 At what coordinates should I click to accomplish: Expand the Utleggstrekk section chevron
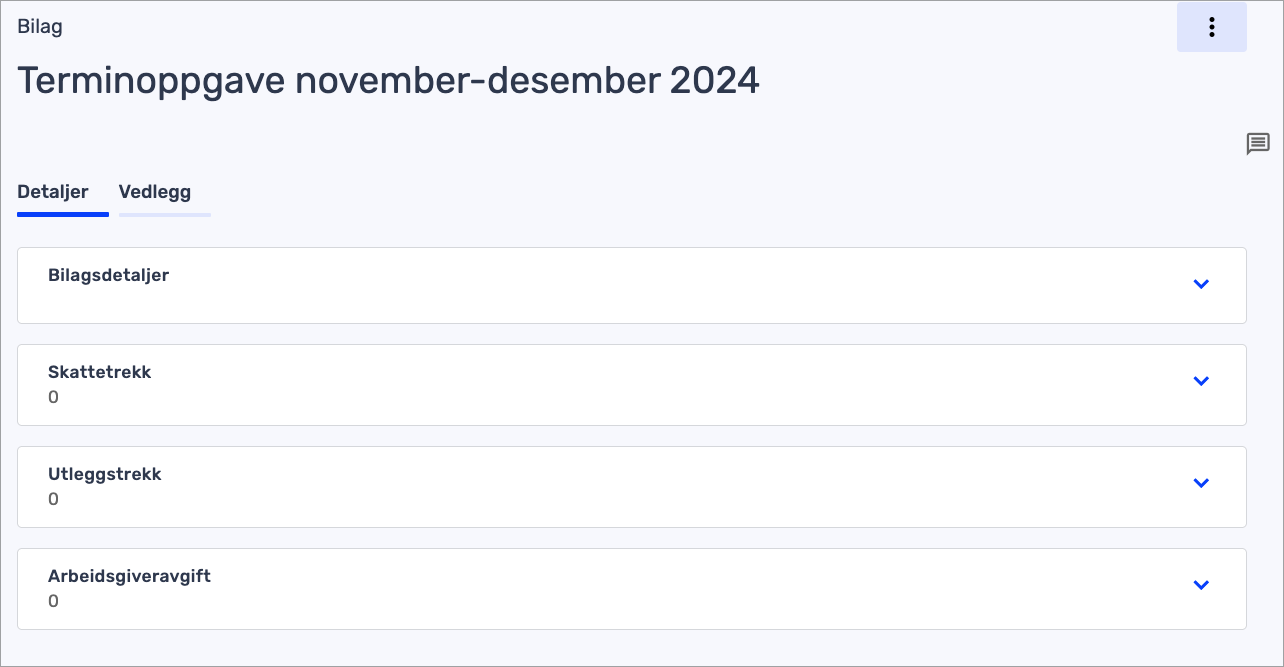point(1201,483)
